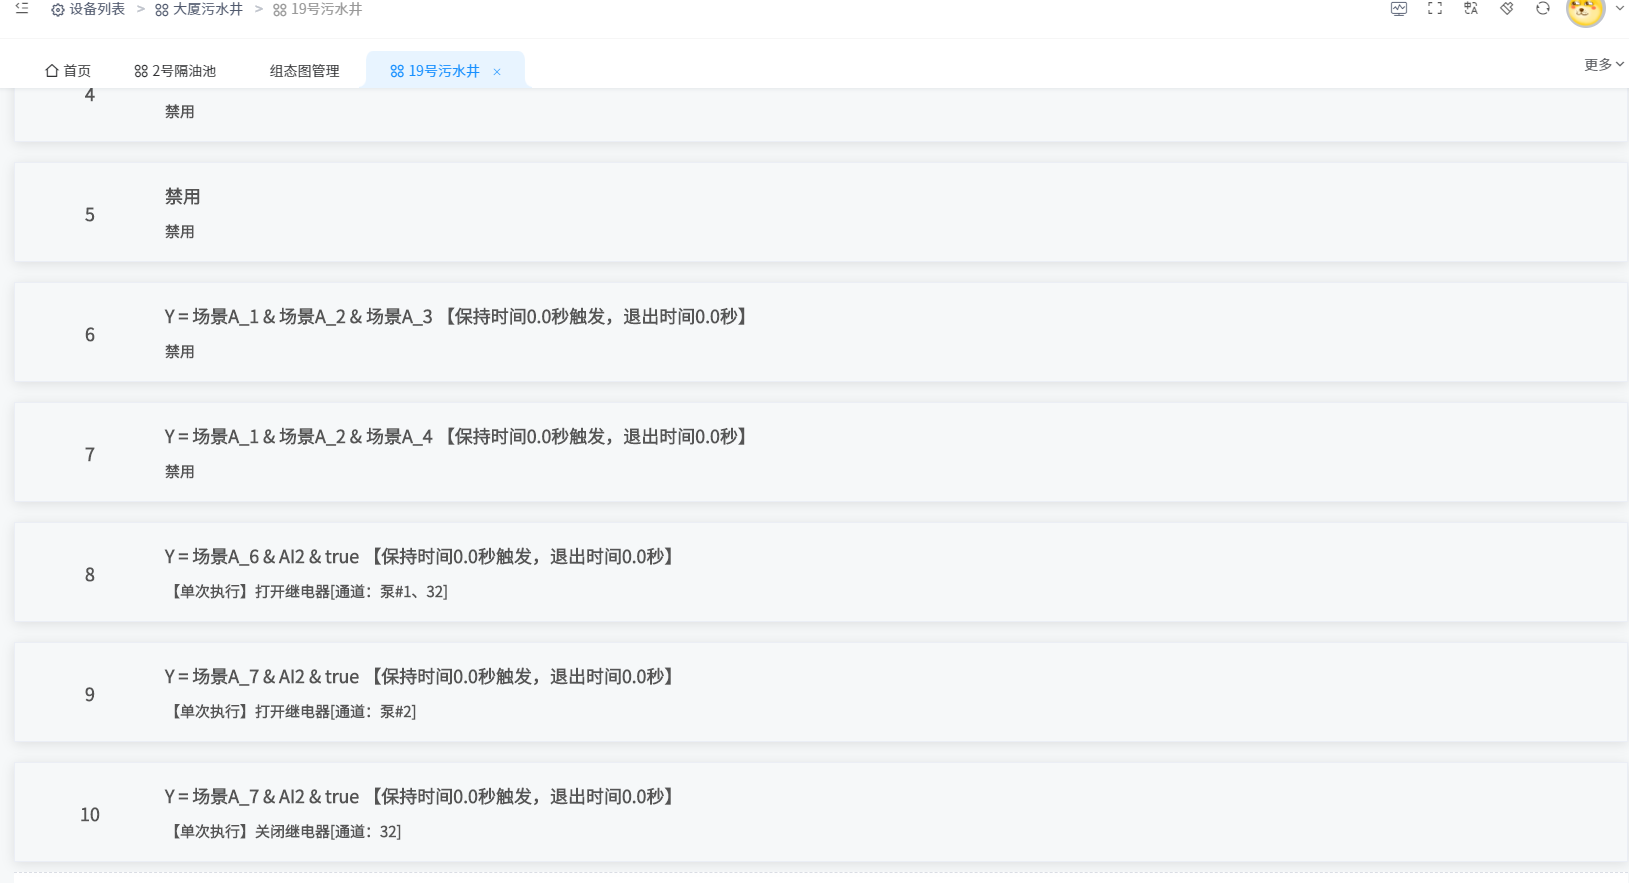Open the monitoring screen icon
This screenshot has height=883, width=1629.
1398,8
